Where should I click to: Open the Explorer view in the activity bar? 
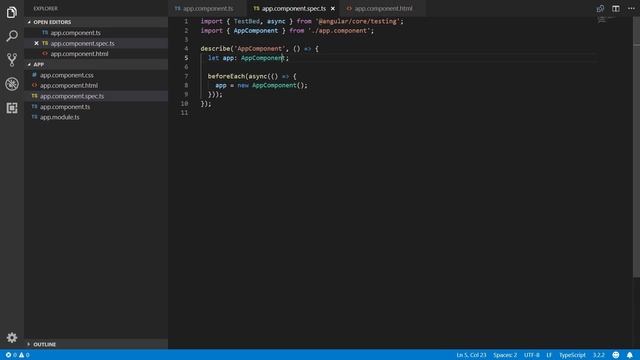click(12, 12)
